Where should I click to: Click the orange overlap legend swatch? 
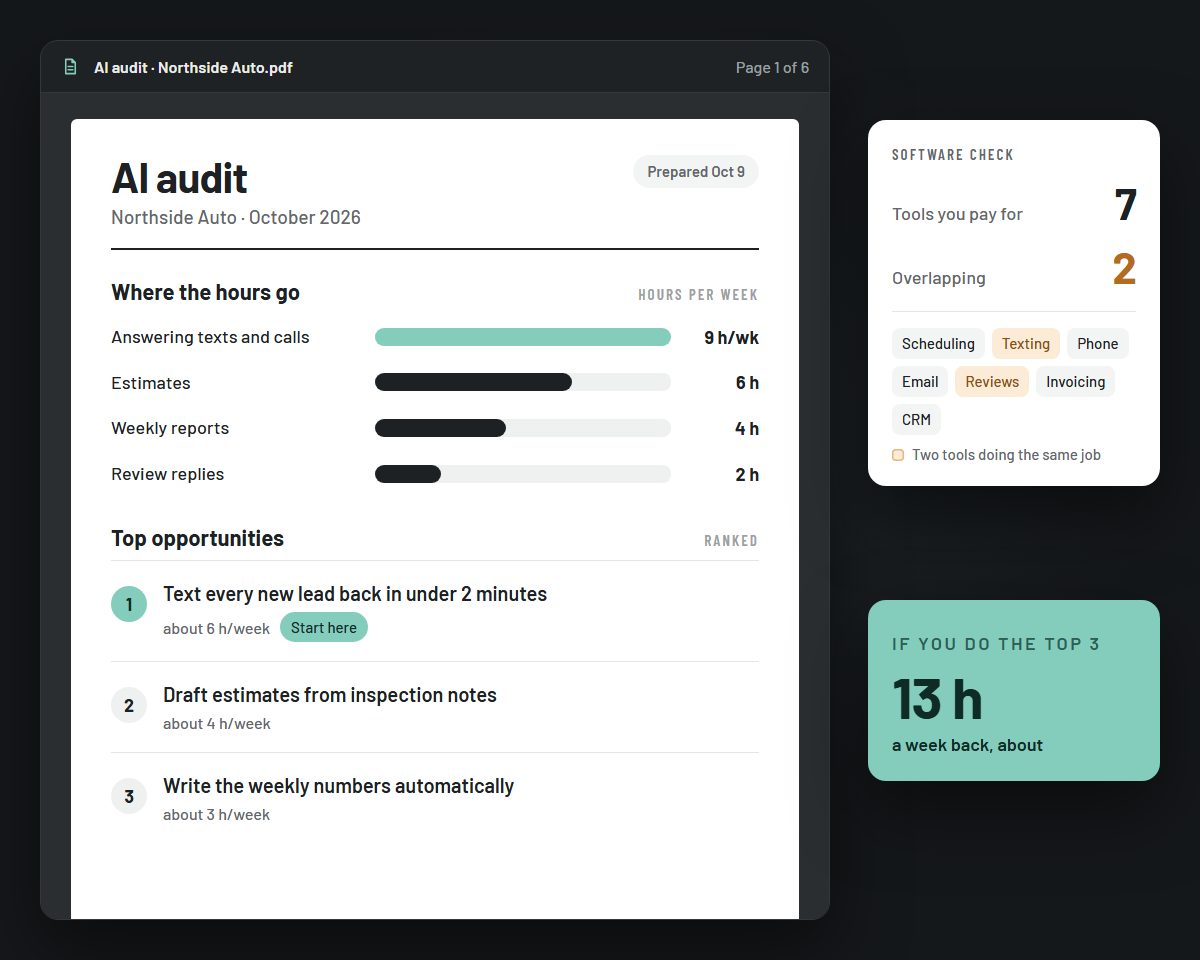click(x=898, y=455)
